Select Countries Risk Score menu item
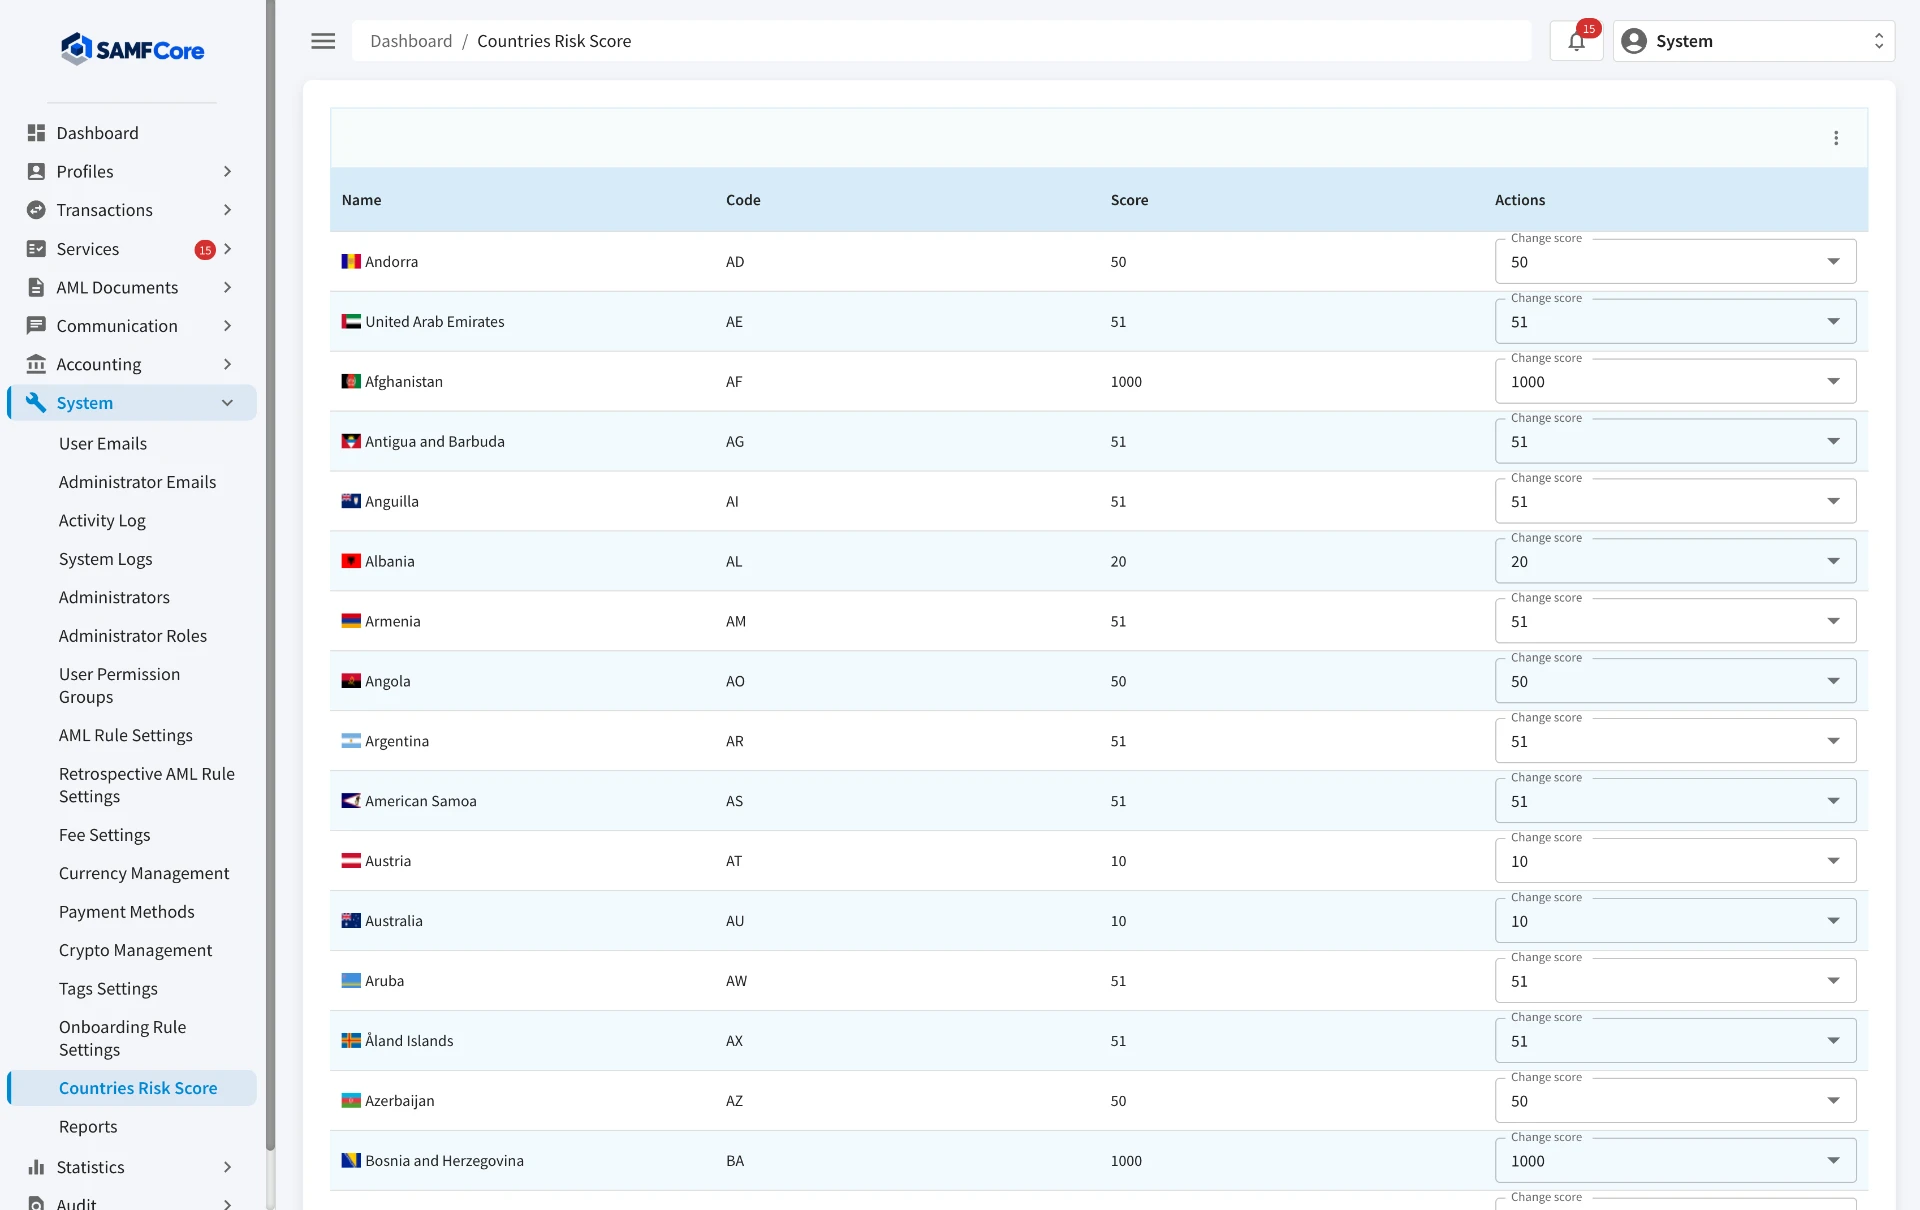 (132, 1088)
